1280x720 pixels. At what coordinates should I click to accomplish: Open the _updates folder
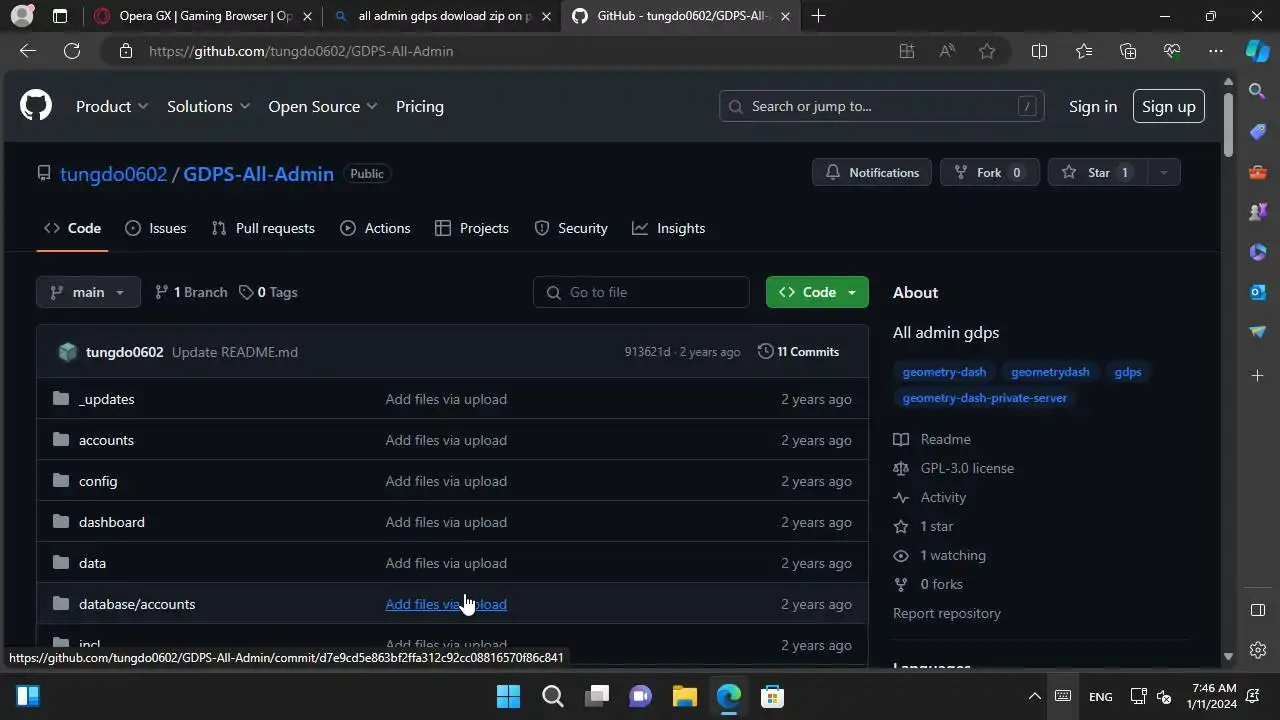pyautogui.click(x=106, y=399)
